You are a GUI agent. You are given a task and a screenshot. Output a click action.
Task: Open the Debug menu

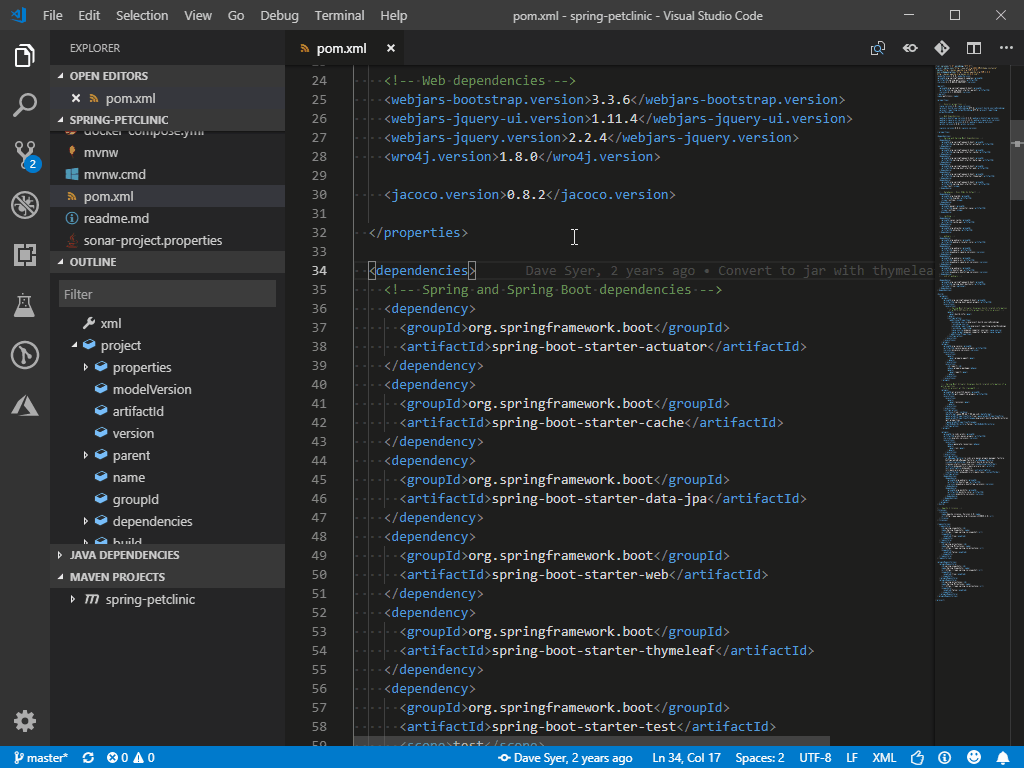[279, 15]
